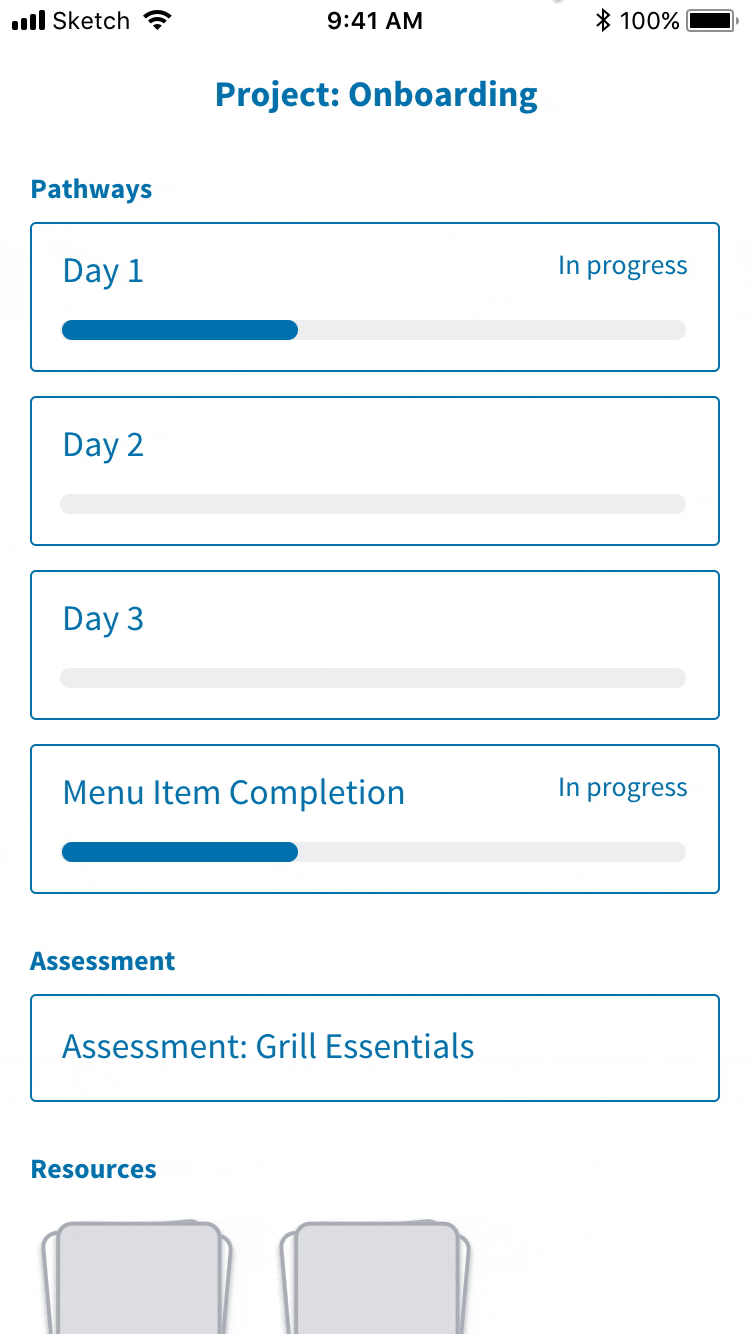Tap Menu Item Completion In progress label
This screenshot has width=750, height=1334.
point(623,788)
